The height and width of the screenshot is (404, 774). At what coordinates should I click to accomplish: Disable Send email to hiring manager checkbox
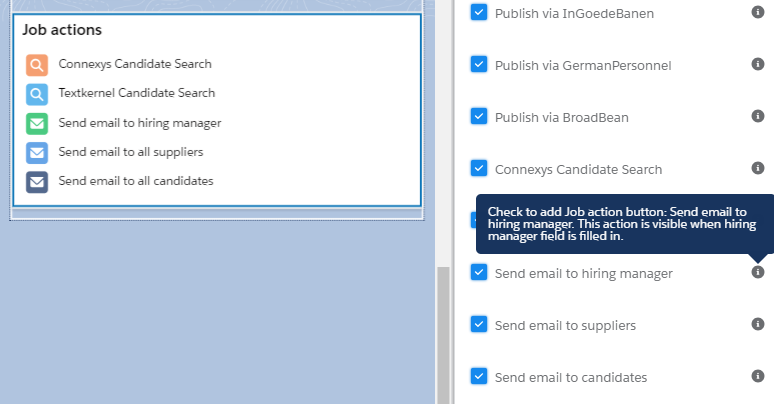click(479, 272)
